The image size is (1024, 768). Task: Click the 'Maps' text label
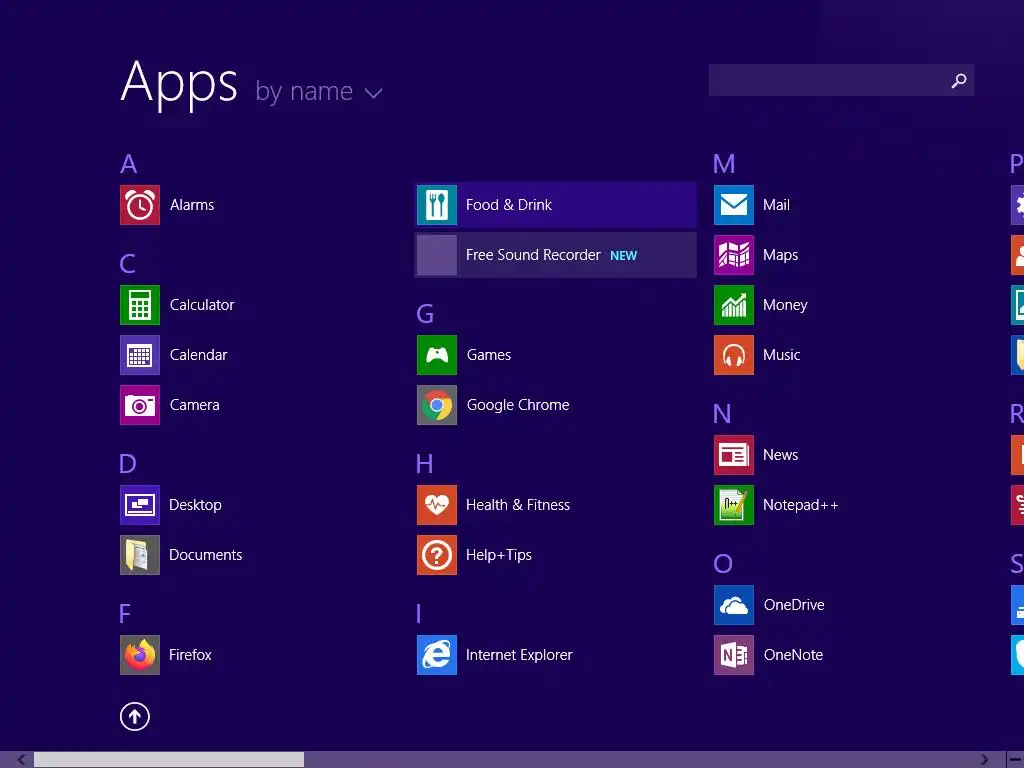tap(780, 255)
